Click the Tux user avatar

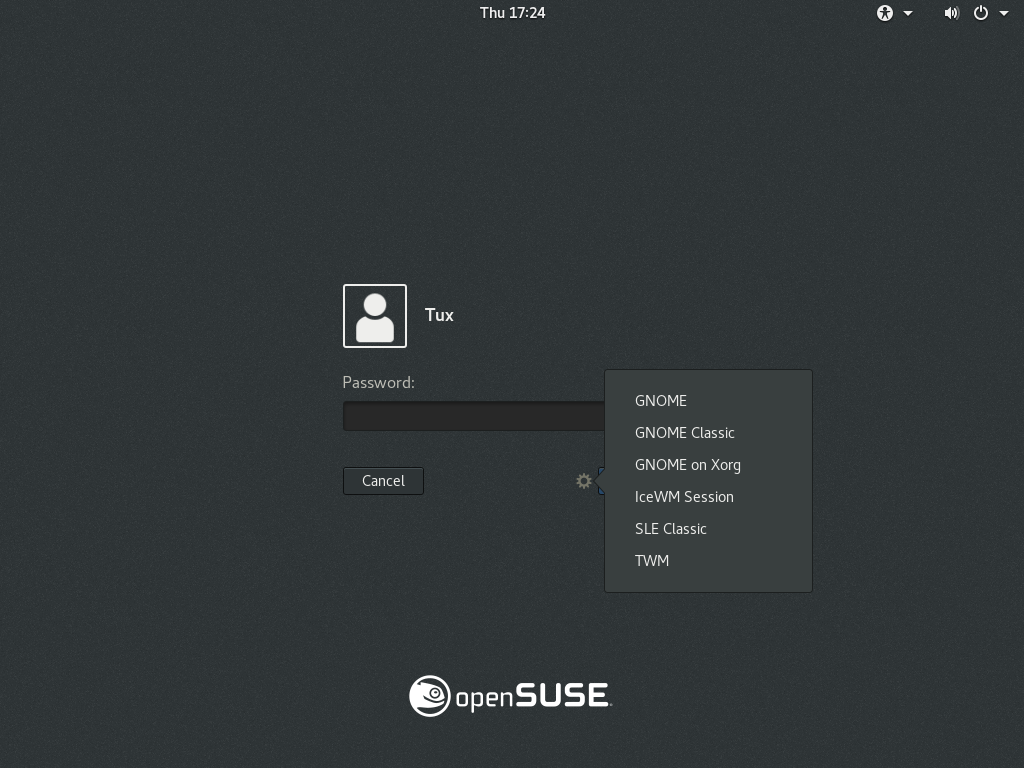pos(375,316)
